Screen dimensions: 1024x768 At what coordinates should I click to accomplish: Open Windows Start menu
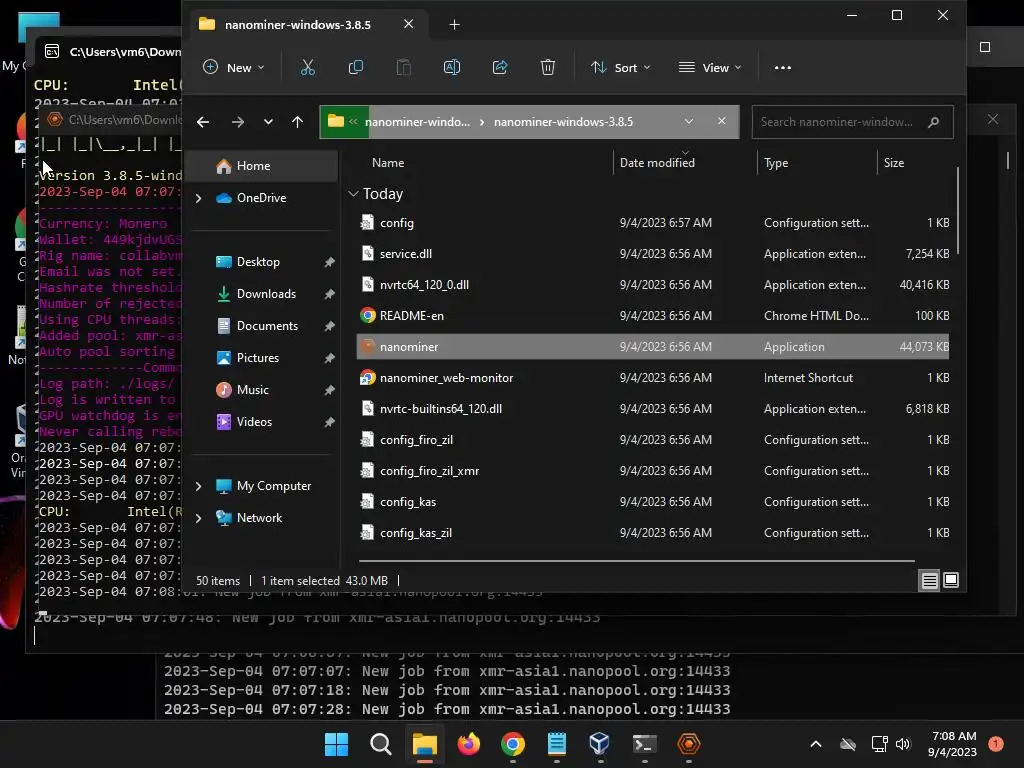pyautogui.click(x=336, y=744)
